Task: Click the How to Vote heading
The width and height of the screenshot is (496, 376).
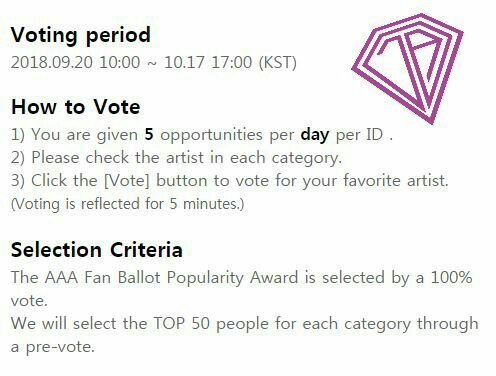Action: tap(76, 107)
